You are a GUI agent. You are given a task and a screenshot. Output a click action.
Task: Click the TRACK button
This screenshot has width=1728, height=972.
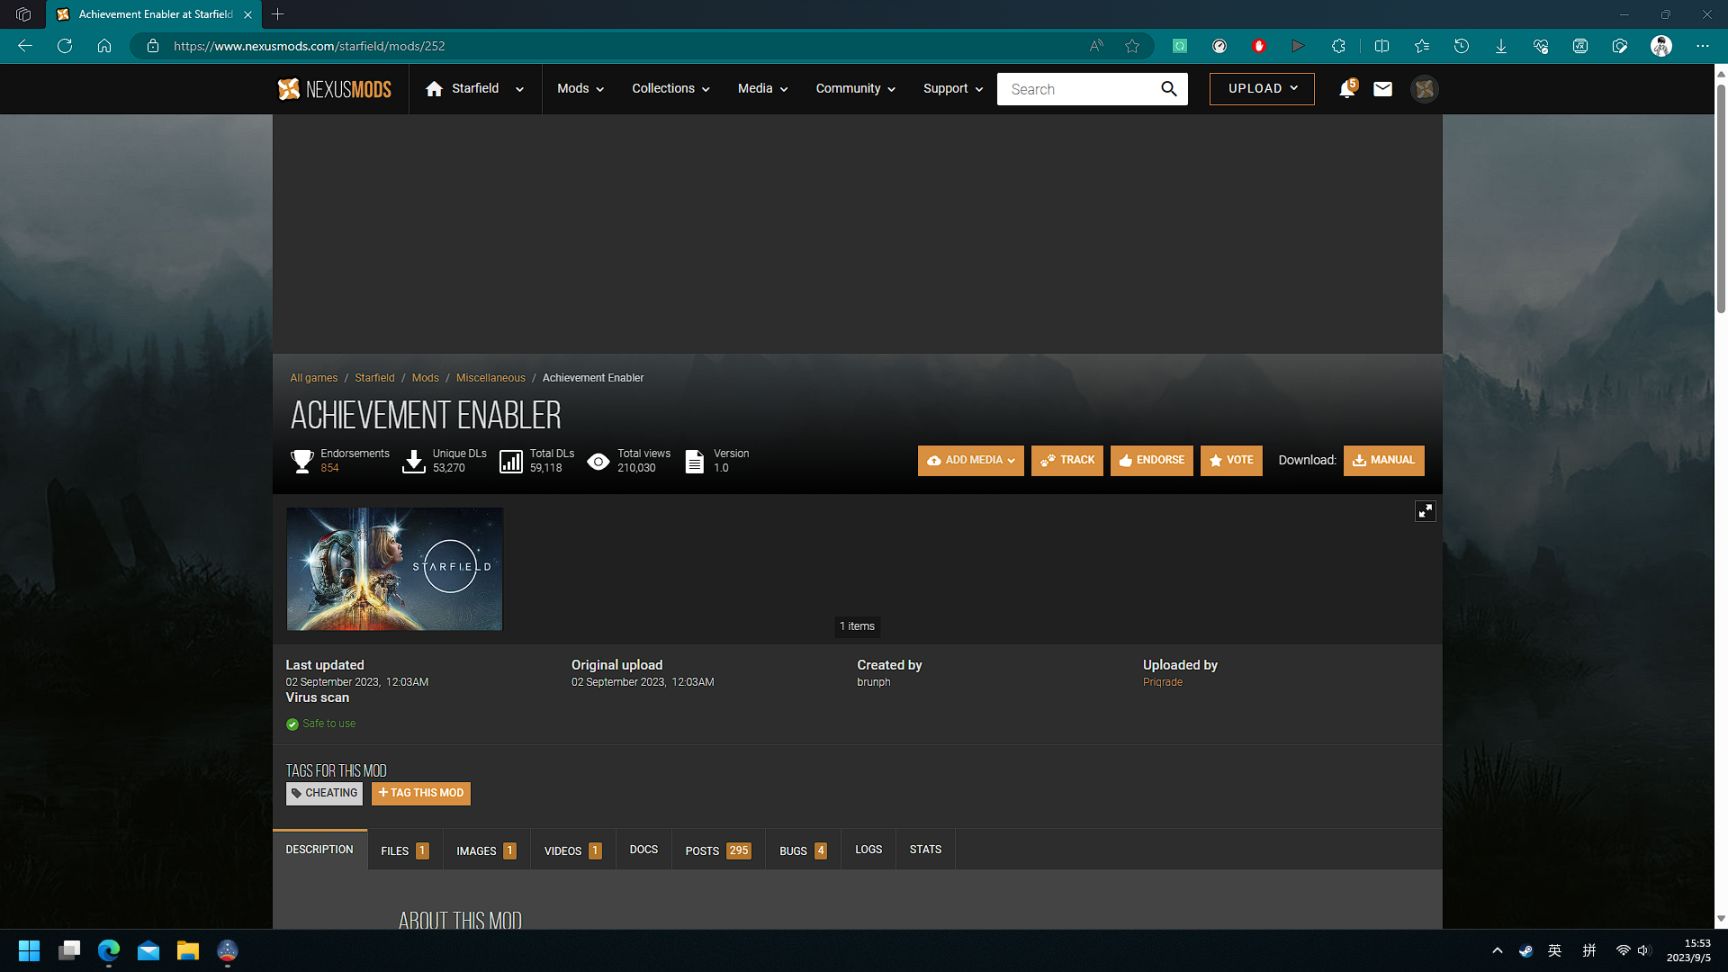(1067, 460)
